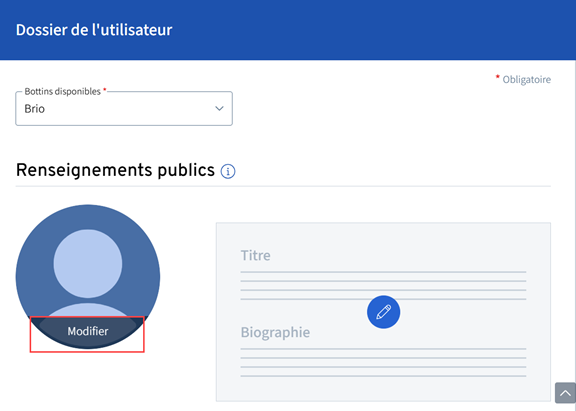Click the Renseignements publics heading

point(115,170)
